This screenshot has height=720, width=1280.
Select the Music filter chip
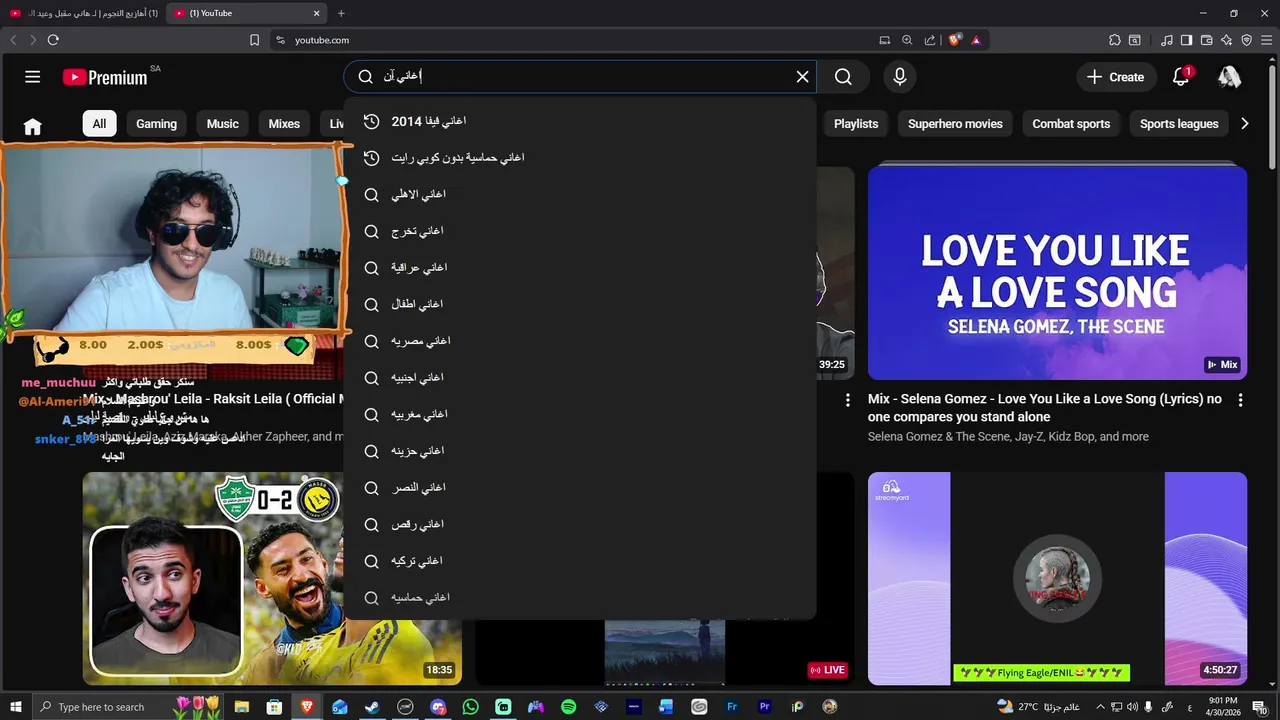click(x=222, y=124)
